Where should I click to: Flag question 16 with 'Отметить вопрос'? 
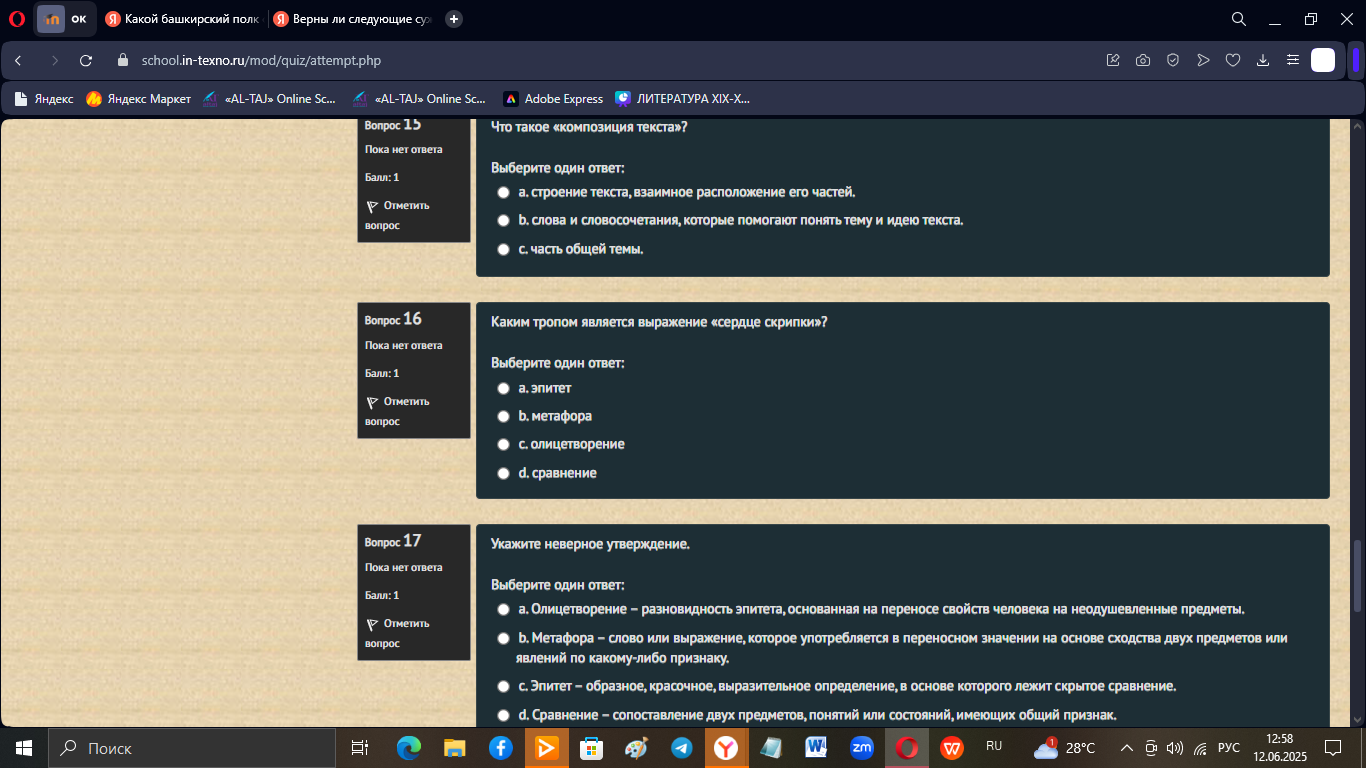pyautogui.click(x=397, y=411)
